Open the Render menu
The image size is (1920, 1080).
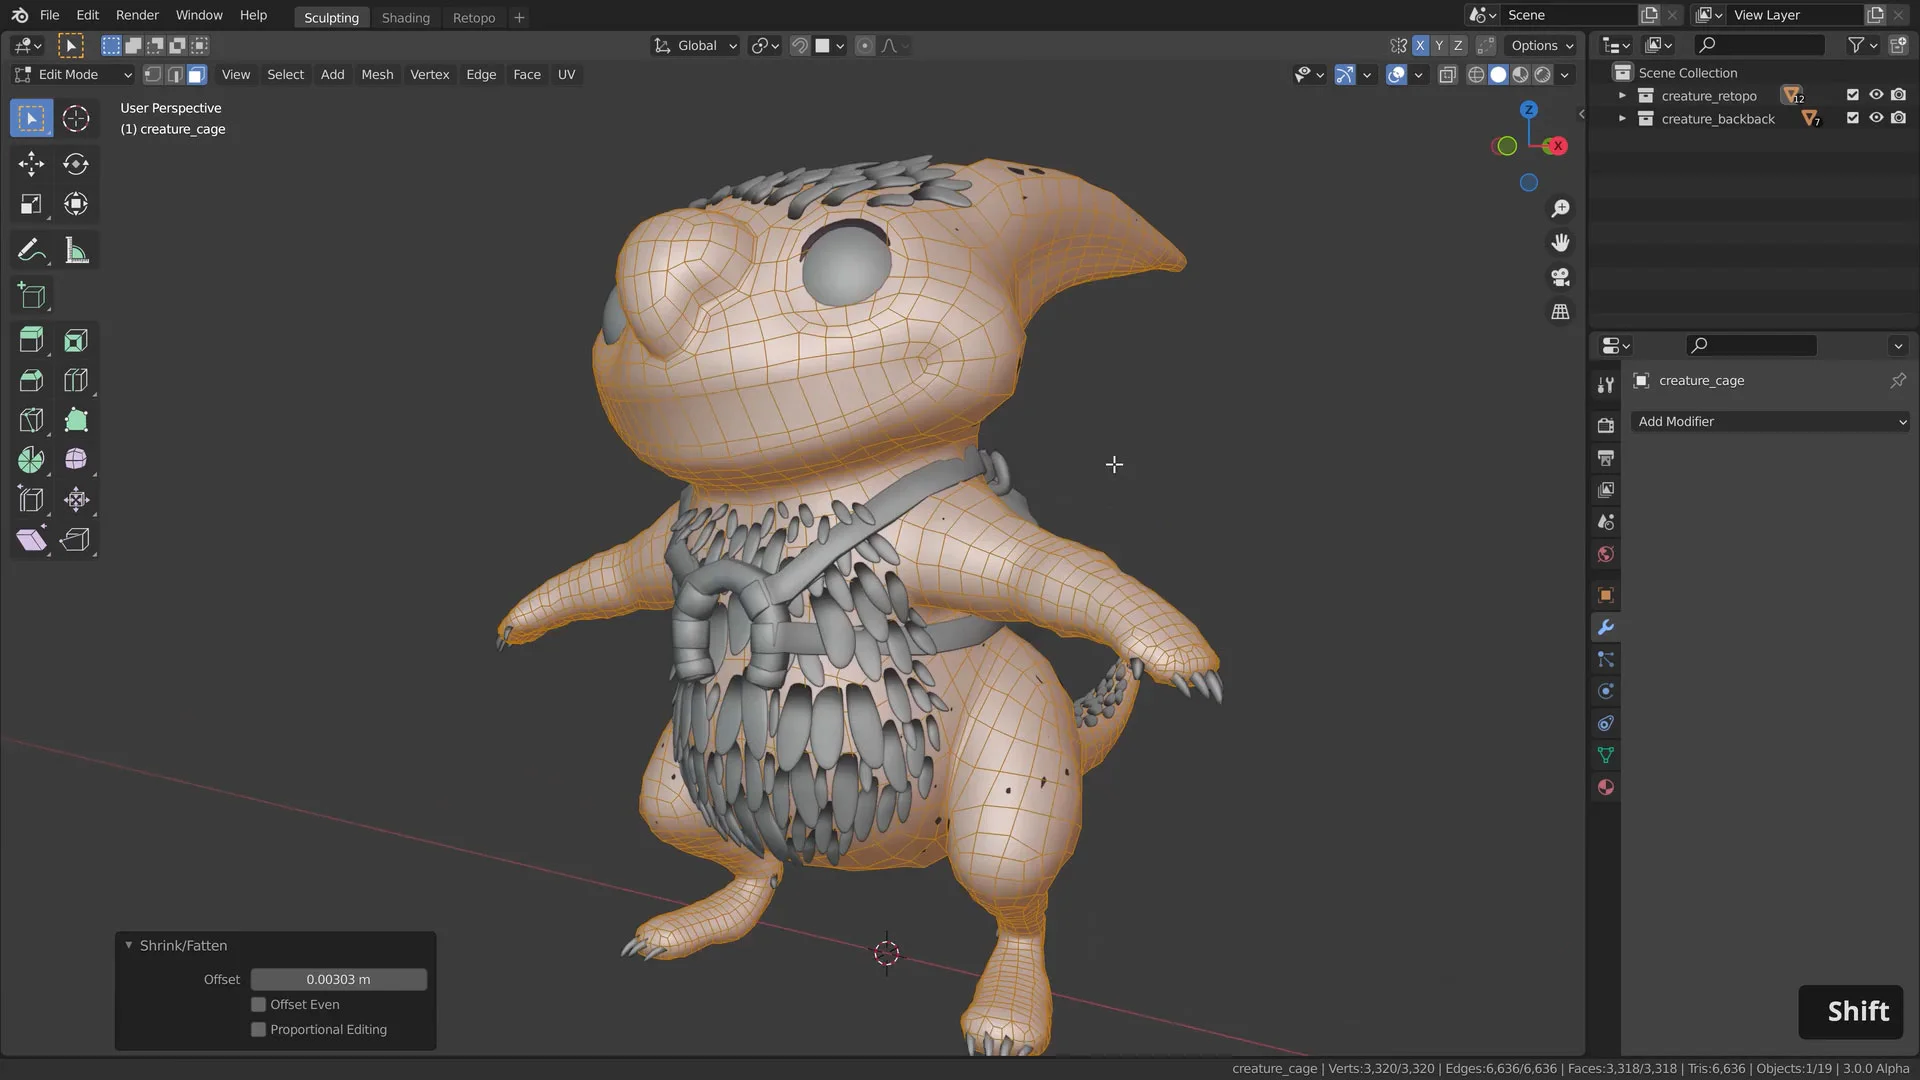(137, 15)
